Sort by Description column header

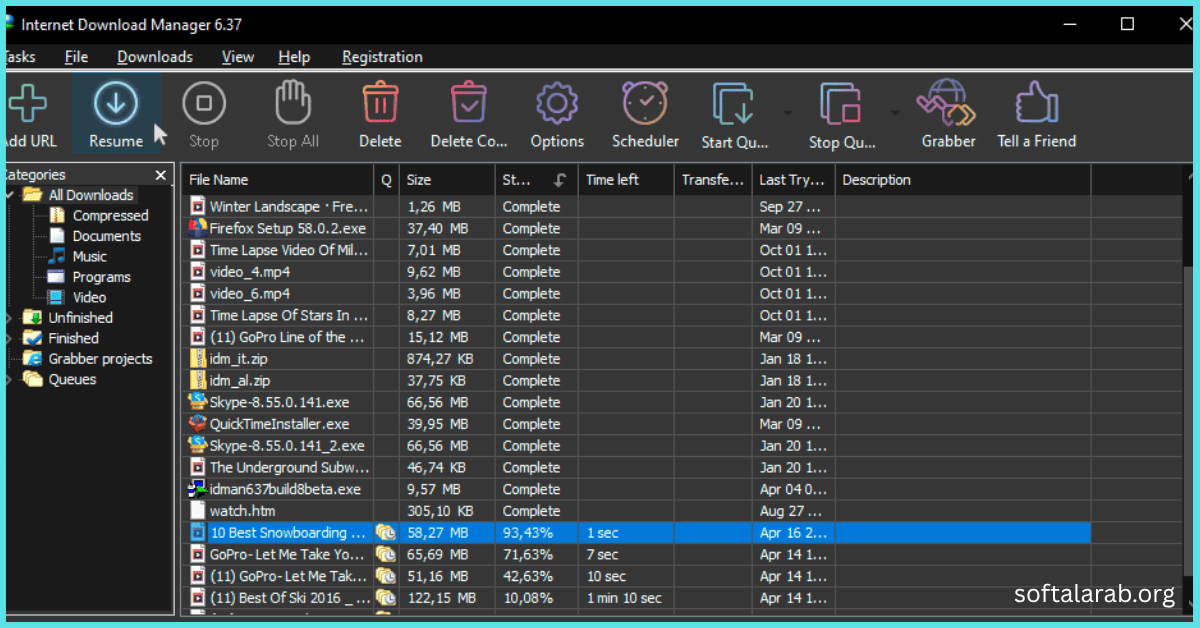coord(963,180)
